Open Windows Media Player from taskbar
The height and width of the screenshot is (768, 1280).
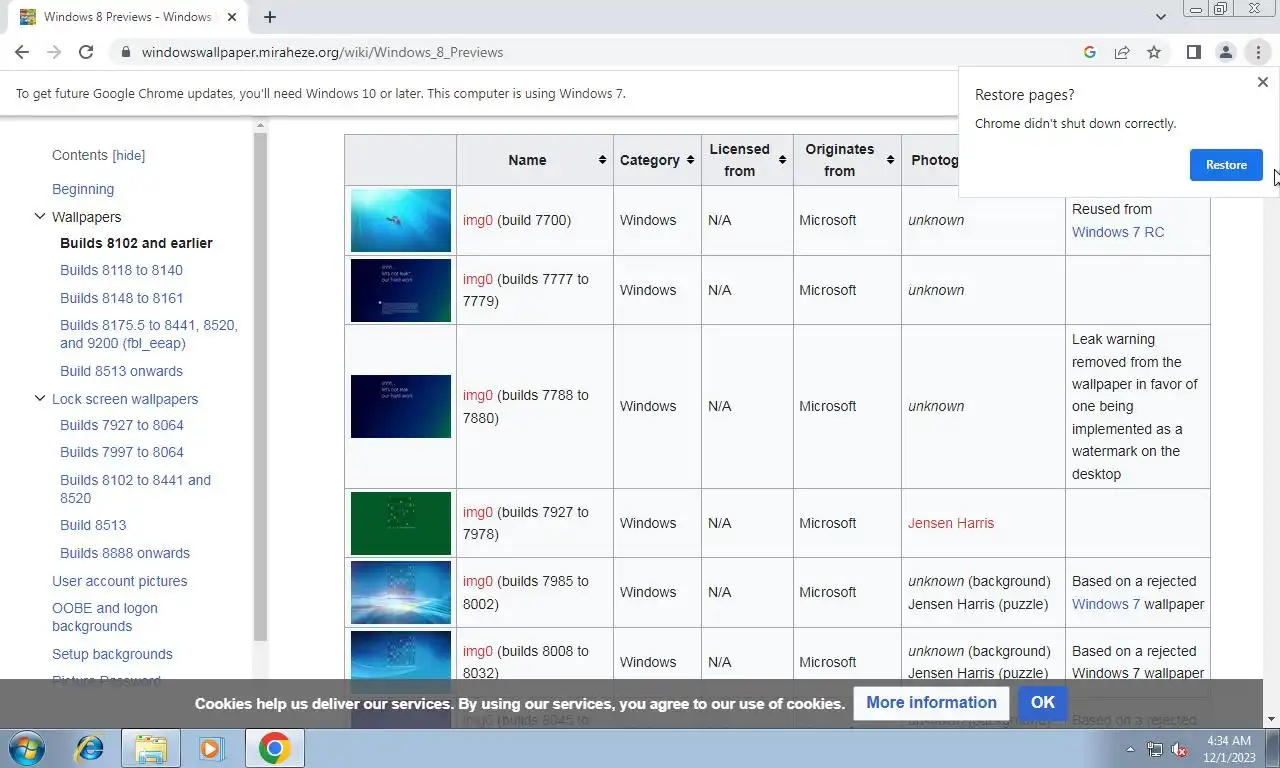pyautogui.click(x=211, y=748)
